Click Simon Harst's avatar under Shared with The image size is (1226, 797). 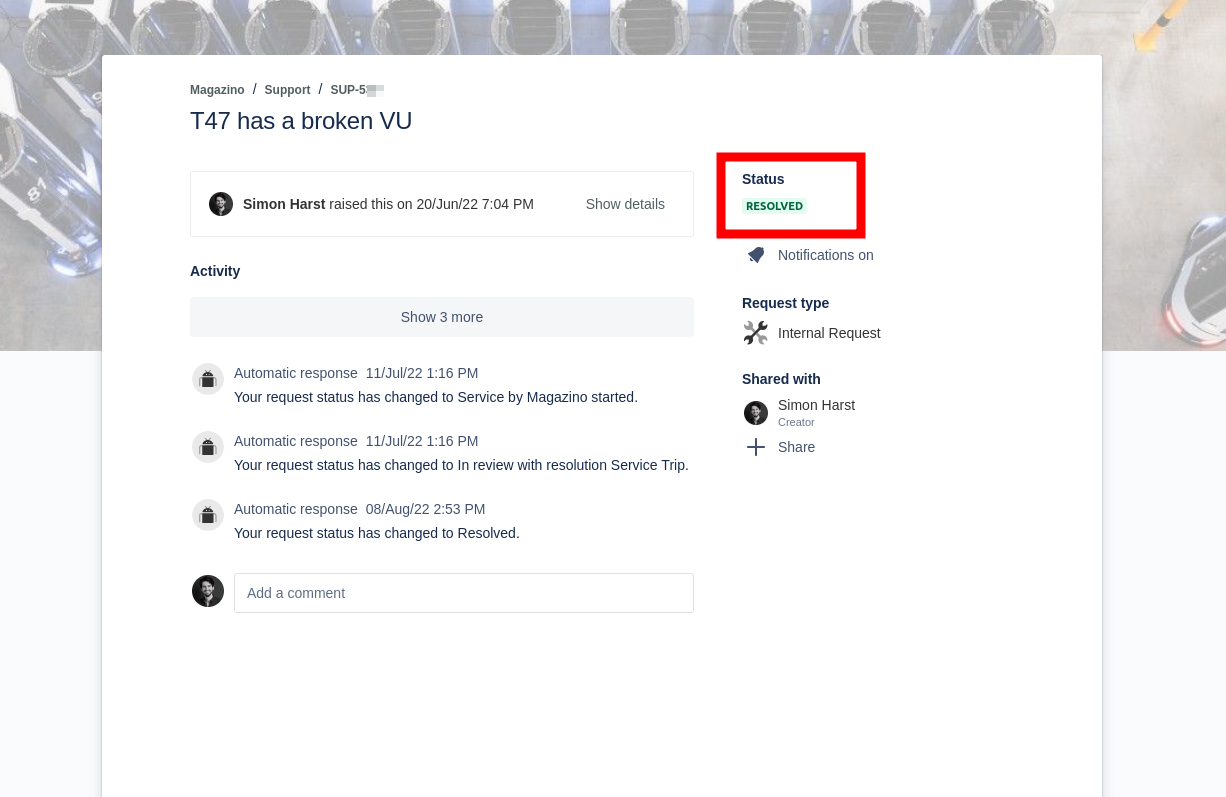tap(756, 413)
